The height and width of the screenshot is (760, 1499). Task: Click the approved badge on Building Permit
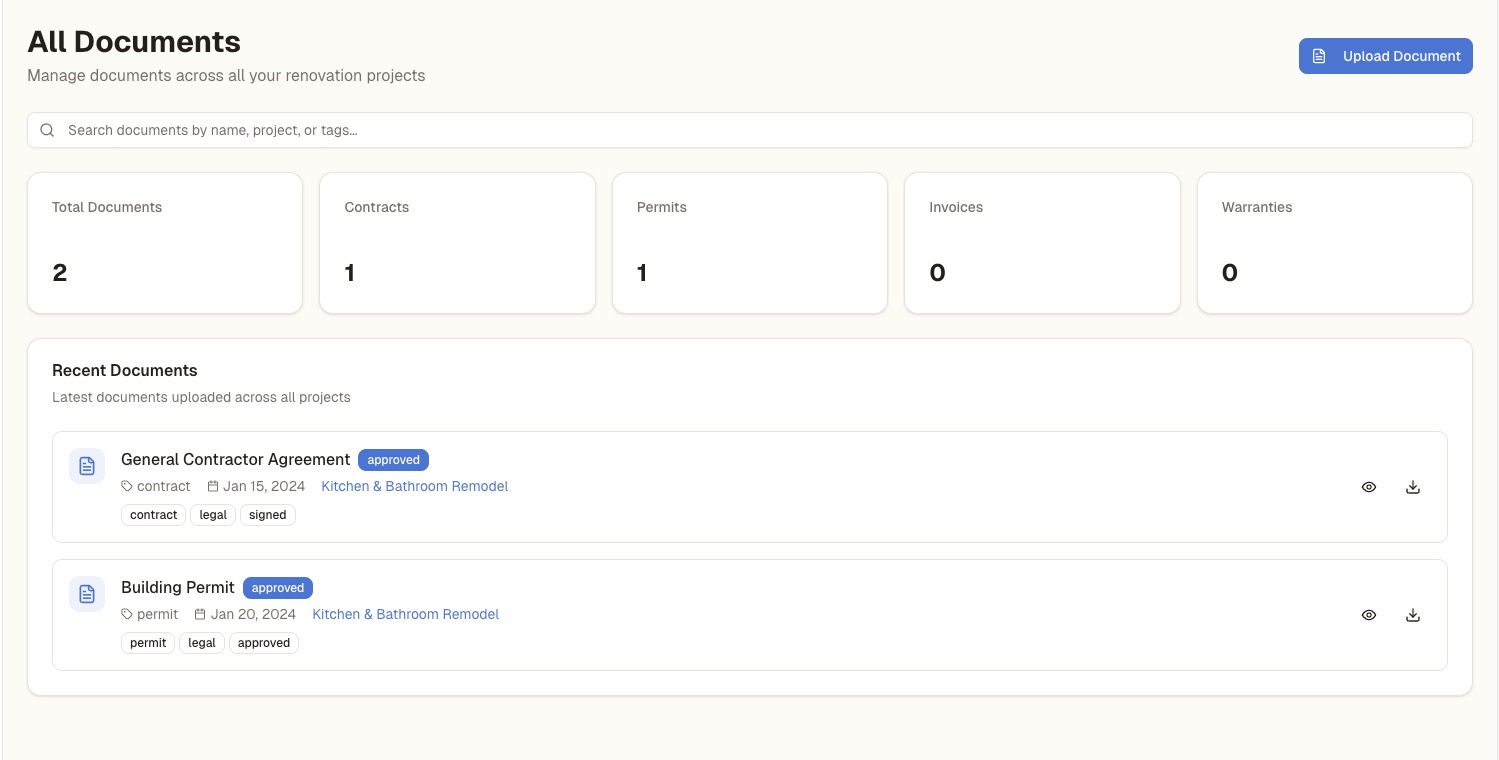pos(278,587)
